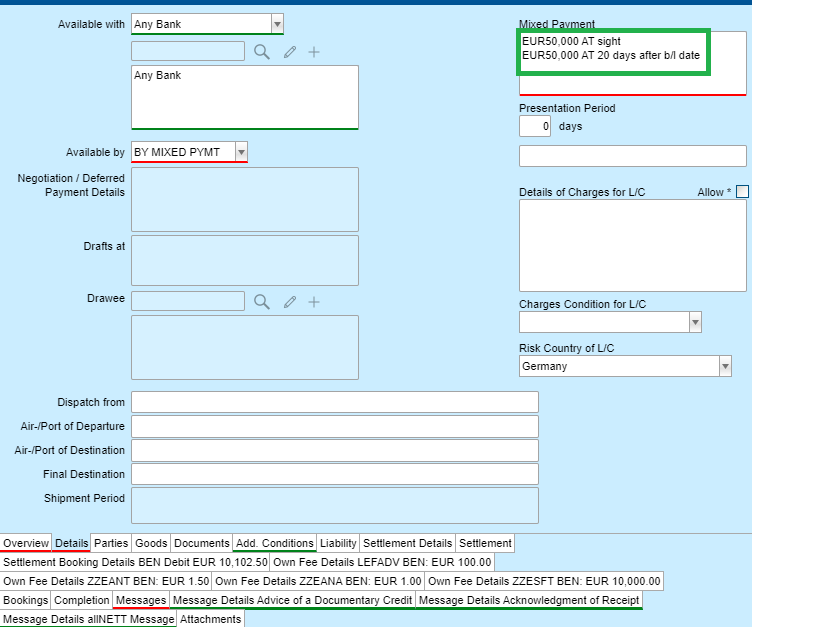This screenshot has height=627, width=819.
Task: Click the plus icon beside Available with field
Action: [314, 52]
